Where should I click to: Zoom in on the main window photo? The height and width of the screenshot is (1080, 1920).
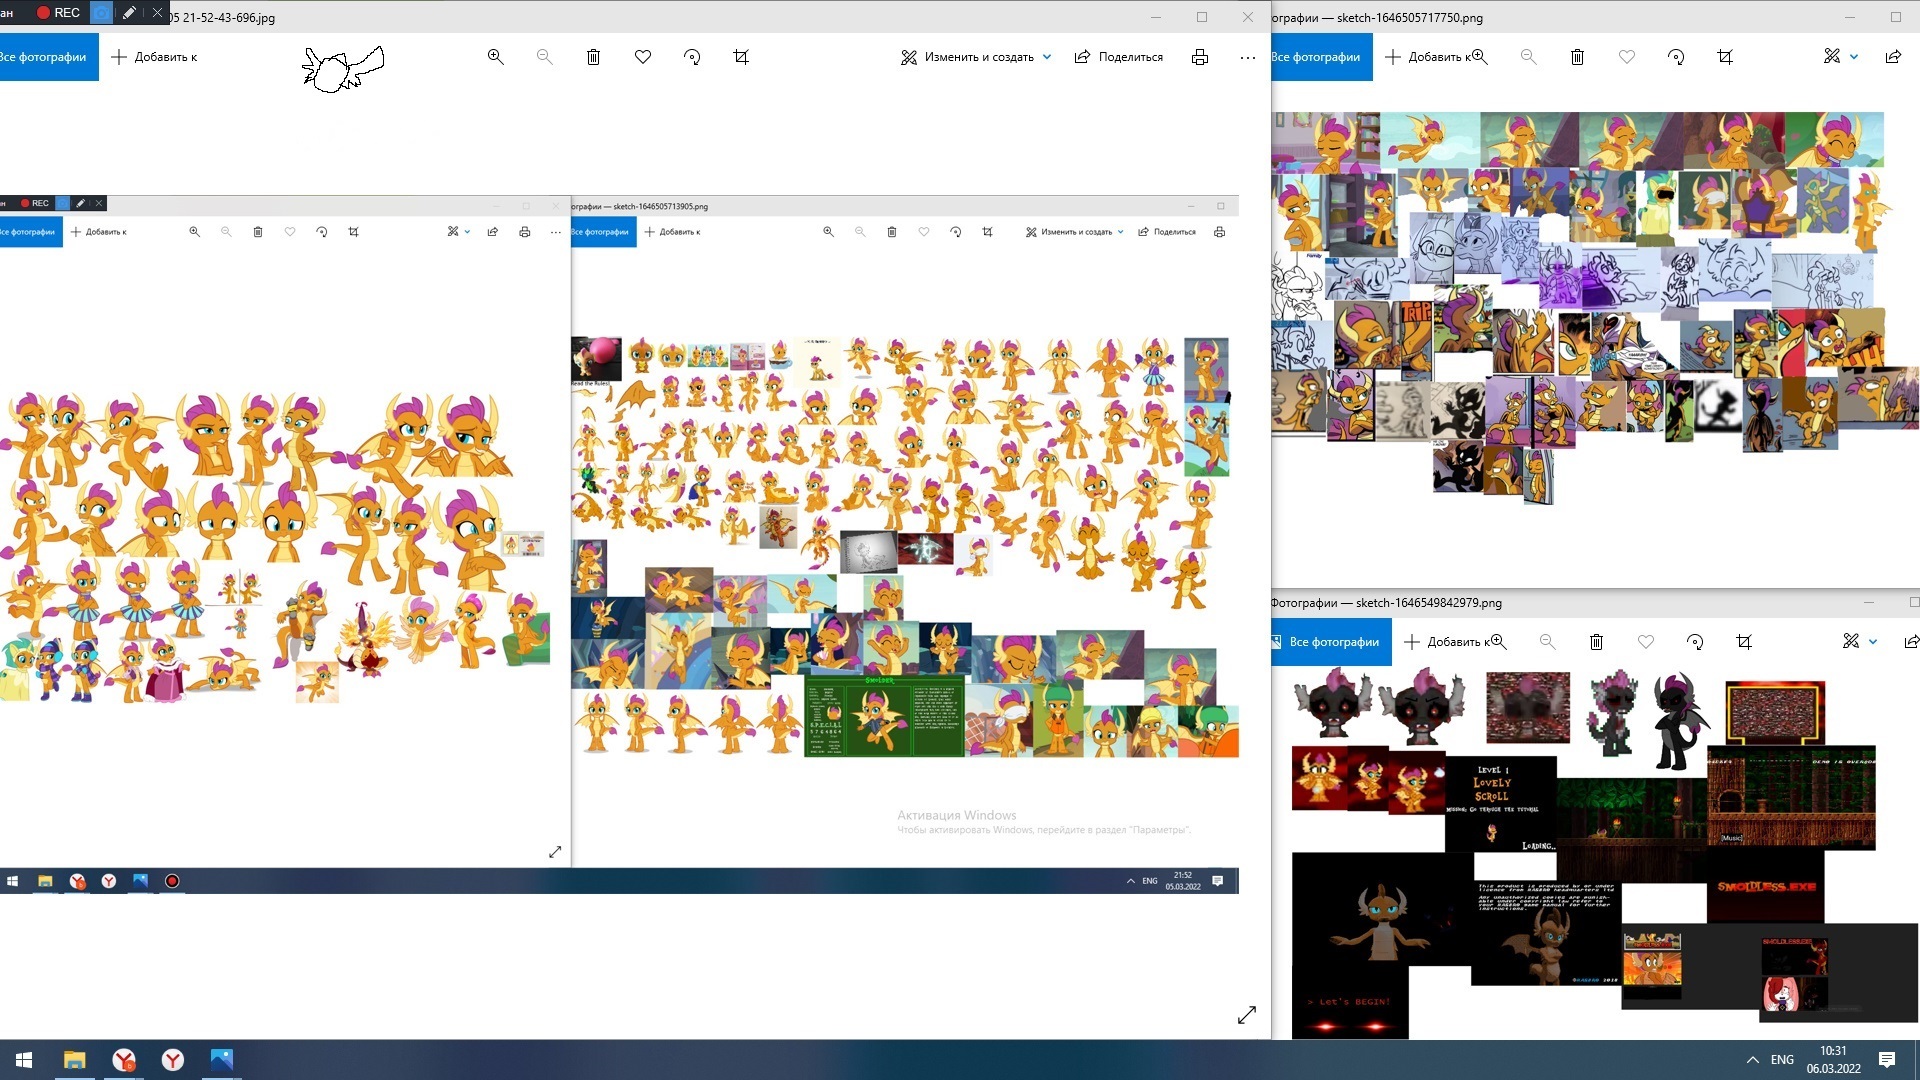(x=495, y=57)
